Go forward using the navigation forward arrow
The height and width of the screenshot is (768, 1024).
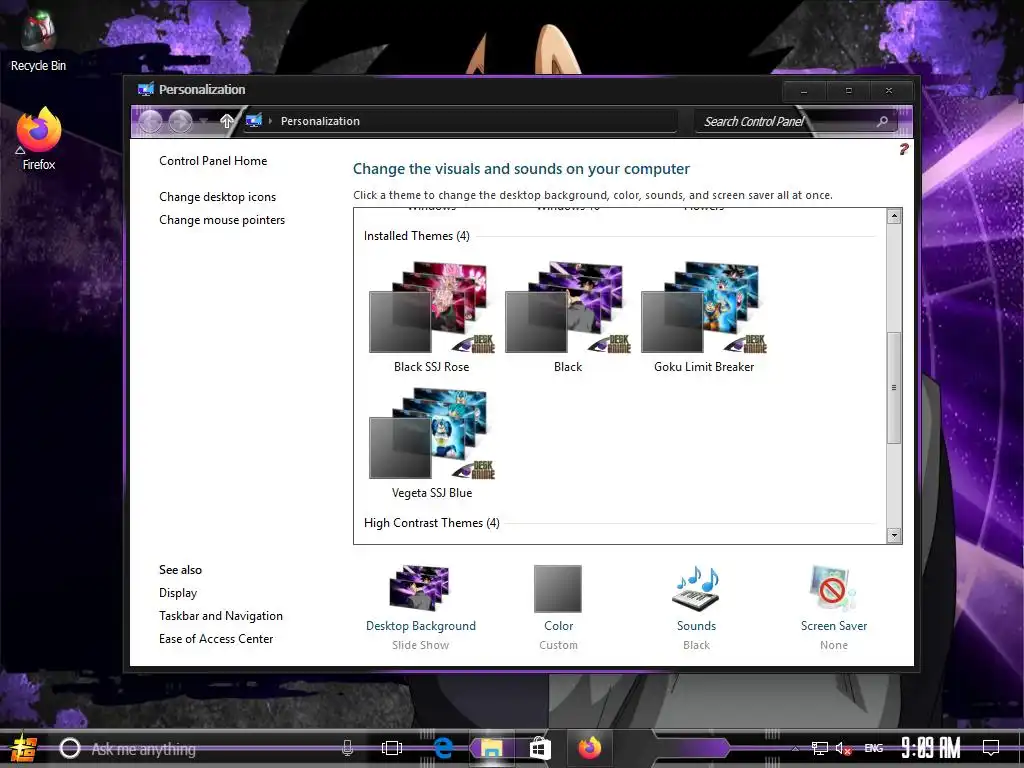[x=180, y=121]
